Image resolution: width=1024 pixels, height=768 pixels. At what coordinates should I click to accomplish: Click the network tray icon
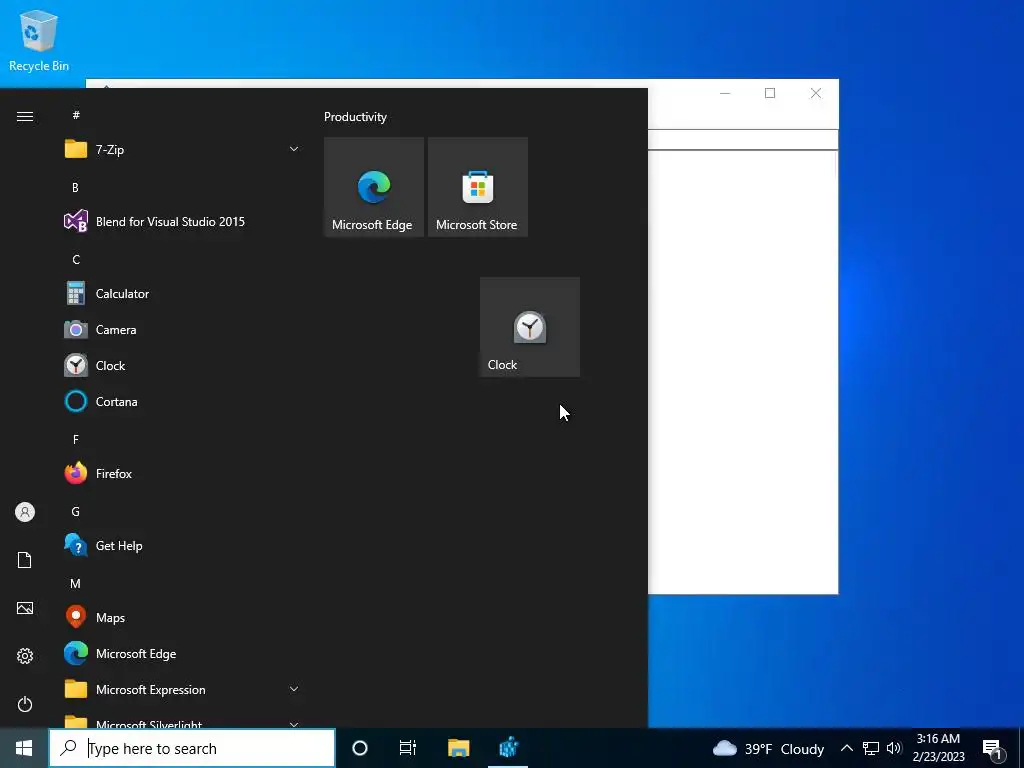click(x=871, y=748)
